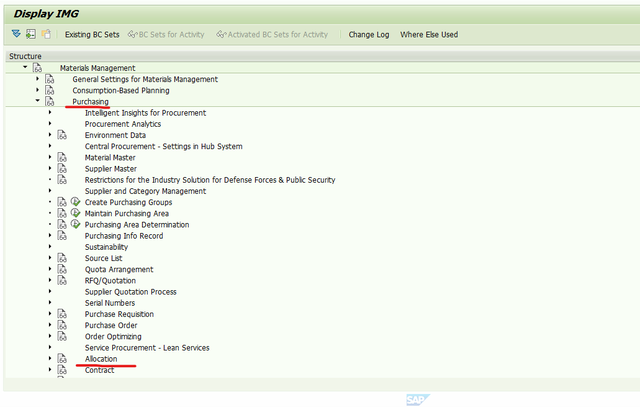Viewport: 640px width, 407px height.
Task: Open documentation icon for Maintain Purchasing Area
Action: [x=62, y=213]
